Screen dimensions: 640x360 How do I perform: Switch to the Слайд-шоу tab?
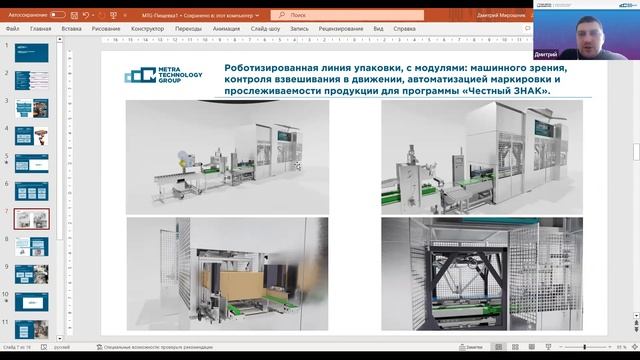pyautogui.click(x=265, y=29)
